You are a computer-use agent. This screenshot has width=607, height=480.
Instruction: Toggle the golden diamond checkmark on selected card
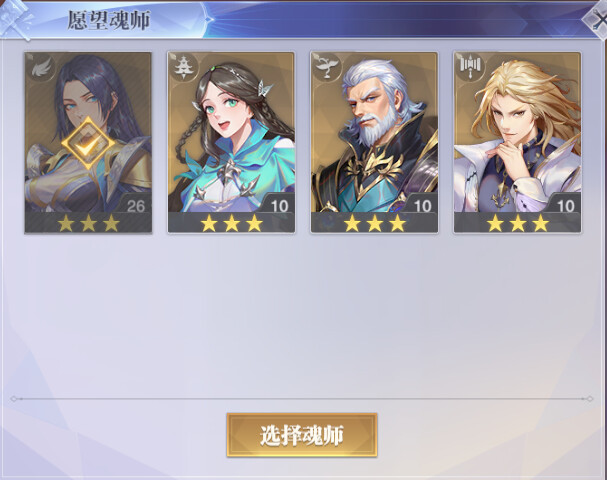pos(89,144)
